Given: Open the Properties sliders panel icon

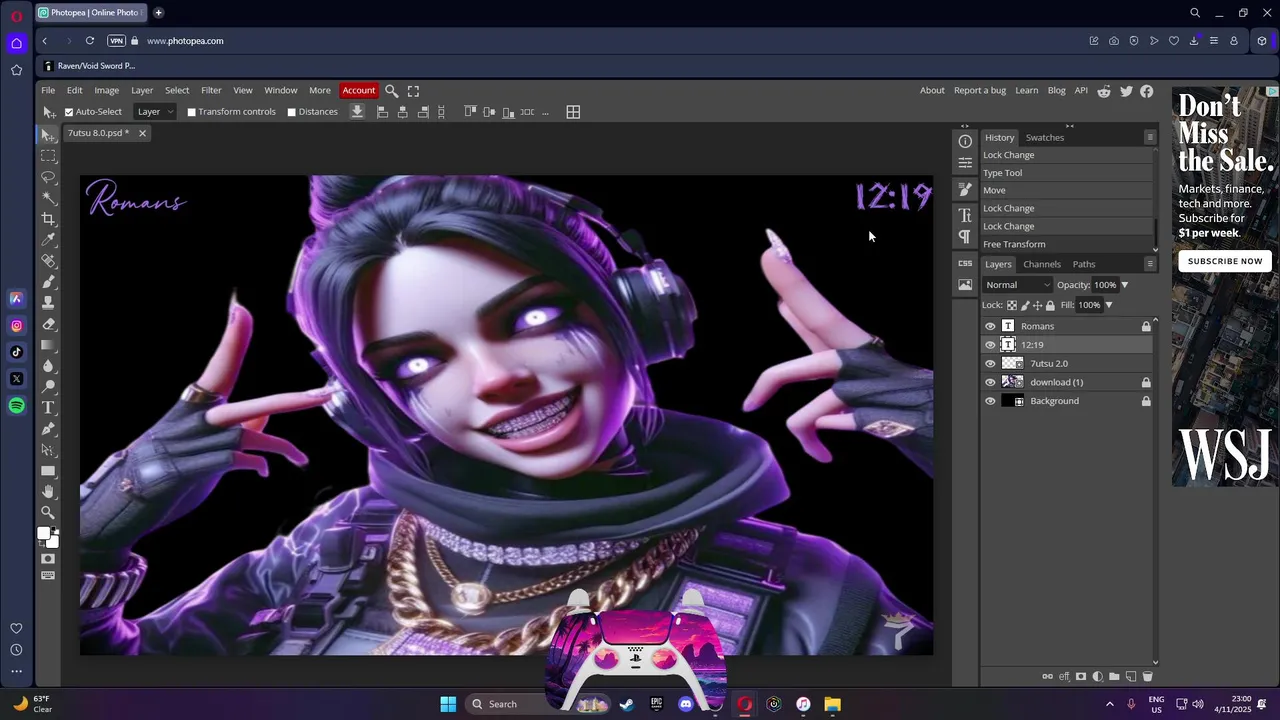Looking at the screenshot, I should point(965,163).
